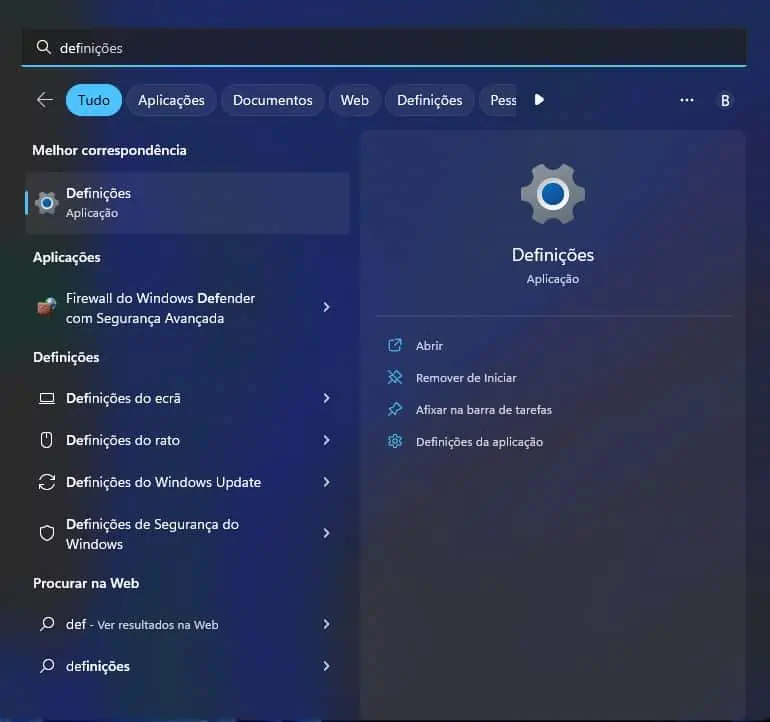This screenshot has width=770, height=722.
Task: Open Definições do ecrã result text
Action: click(123, 398)
